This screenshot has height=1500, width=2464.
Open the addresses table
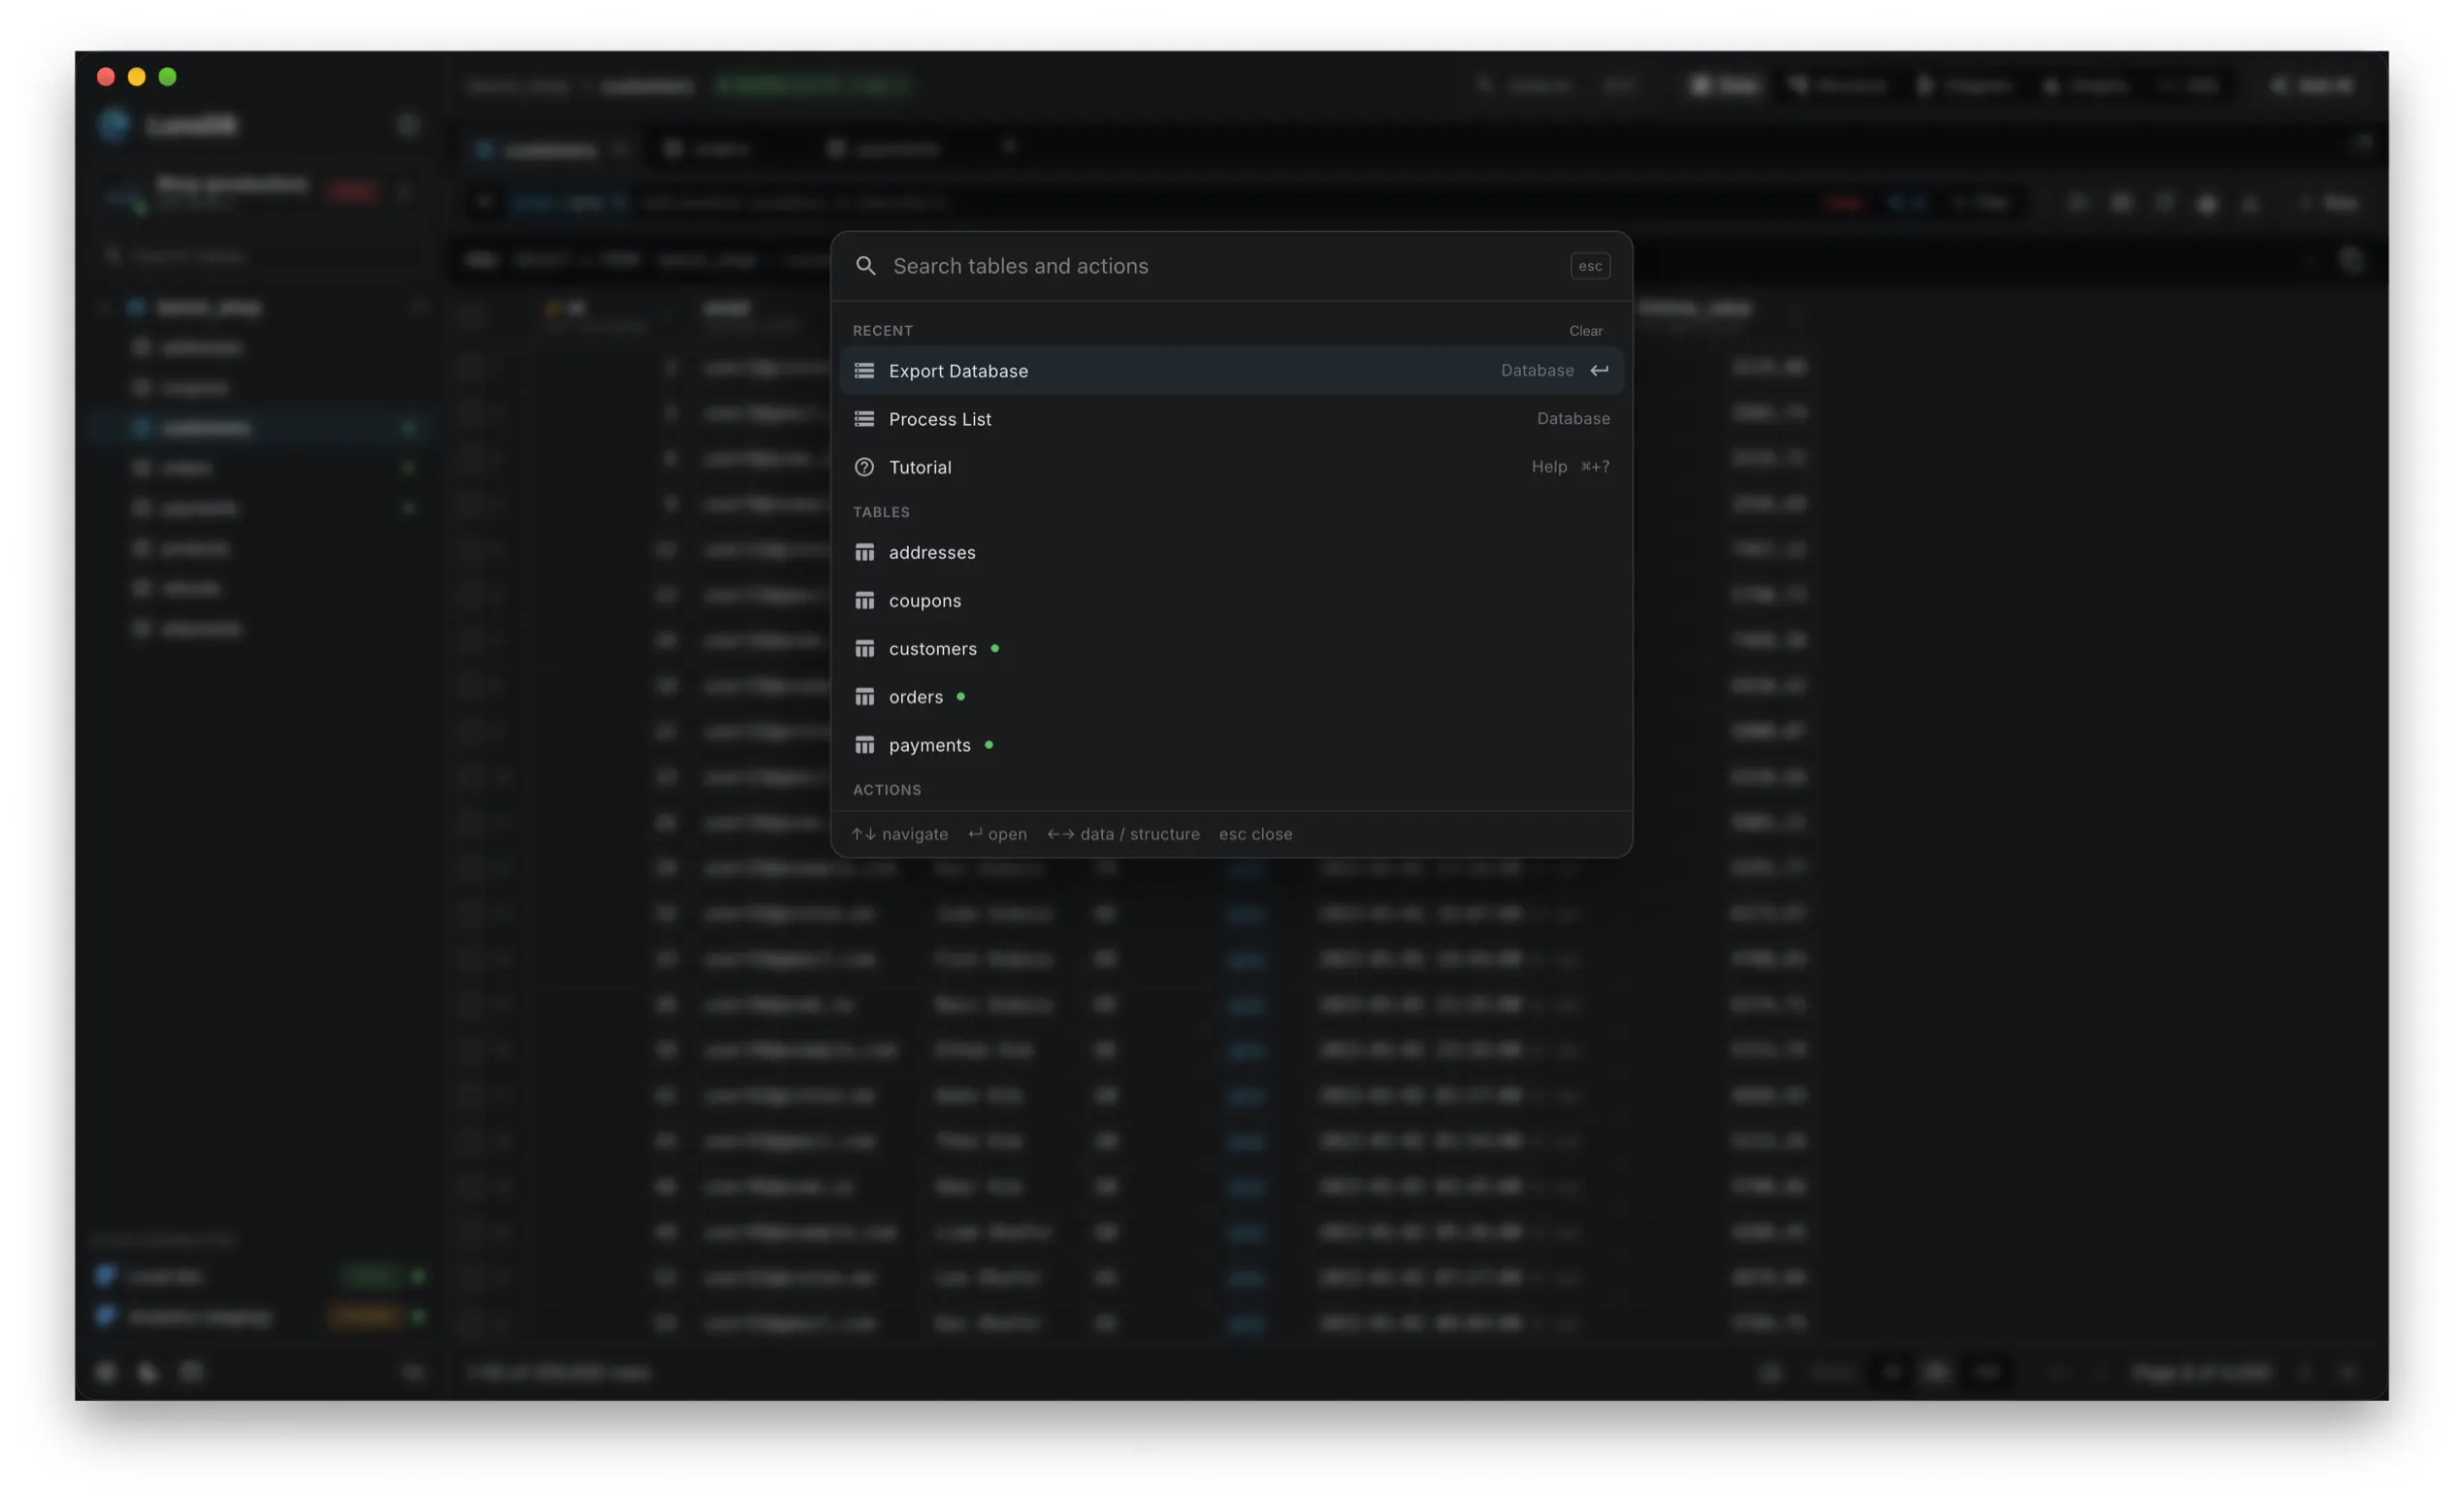[1231, 553]
